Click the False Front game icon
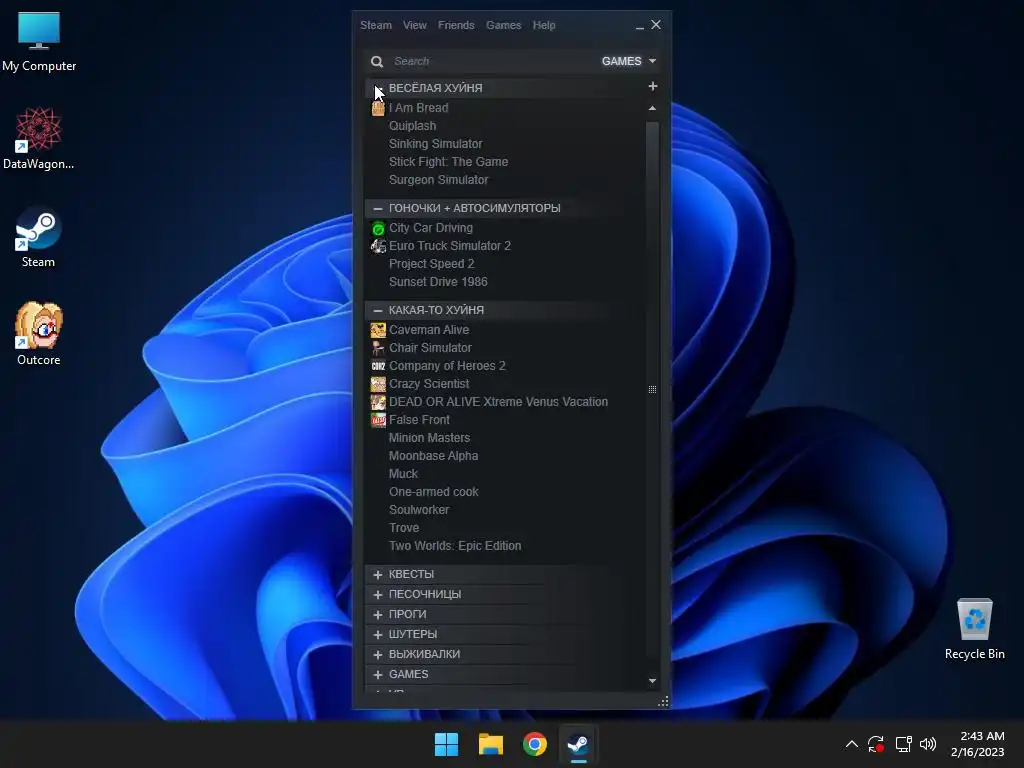Viewport: 1024px width, 768px height. pos(378,420)
